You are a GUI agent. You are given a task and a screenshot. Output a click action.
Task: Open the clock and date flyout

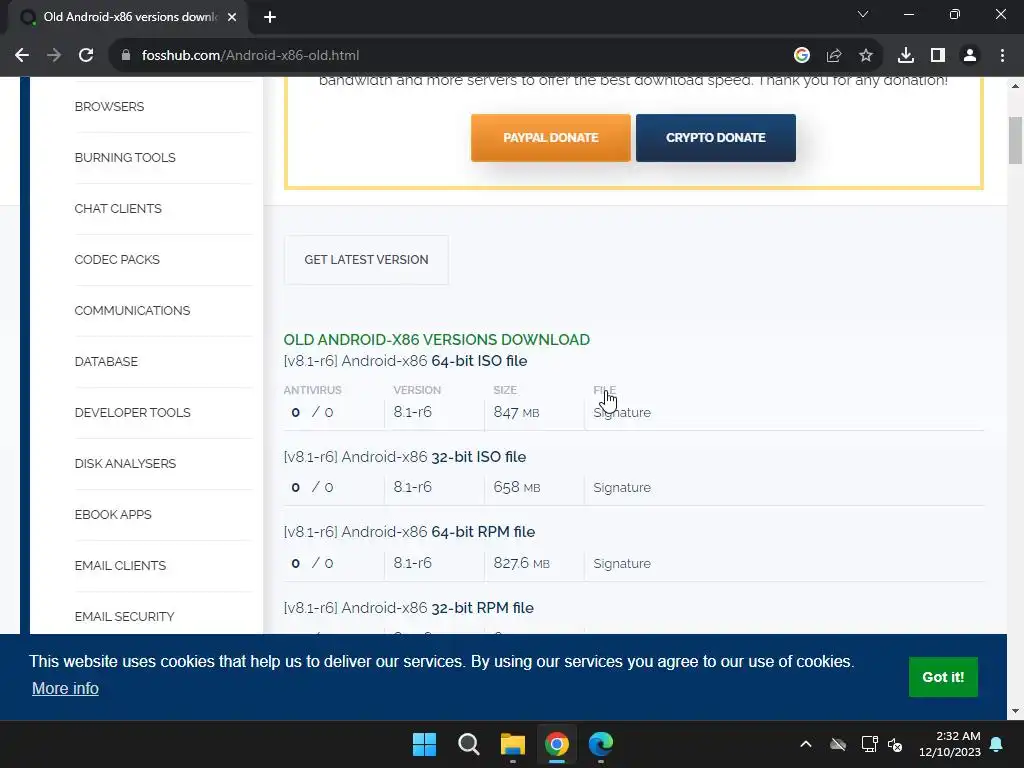click(950, 744)
